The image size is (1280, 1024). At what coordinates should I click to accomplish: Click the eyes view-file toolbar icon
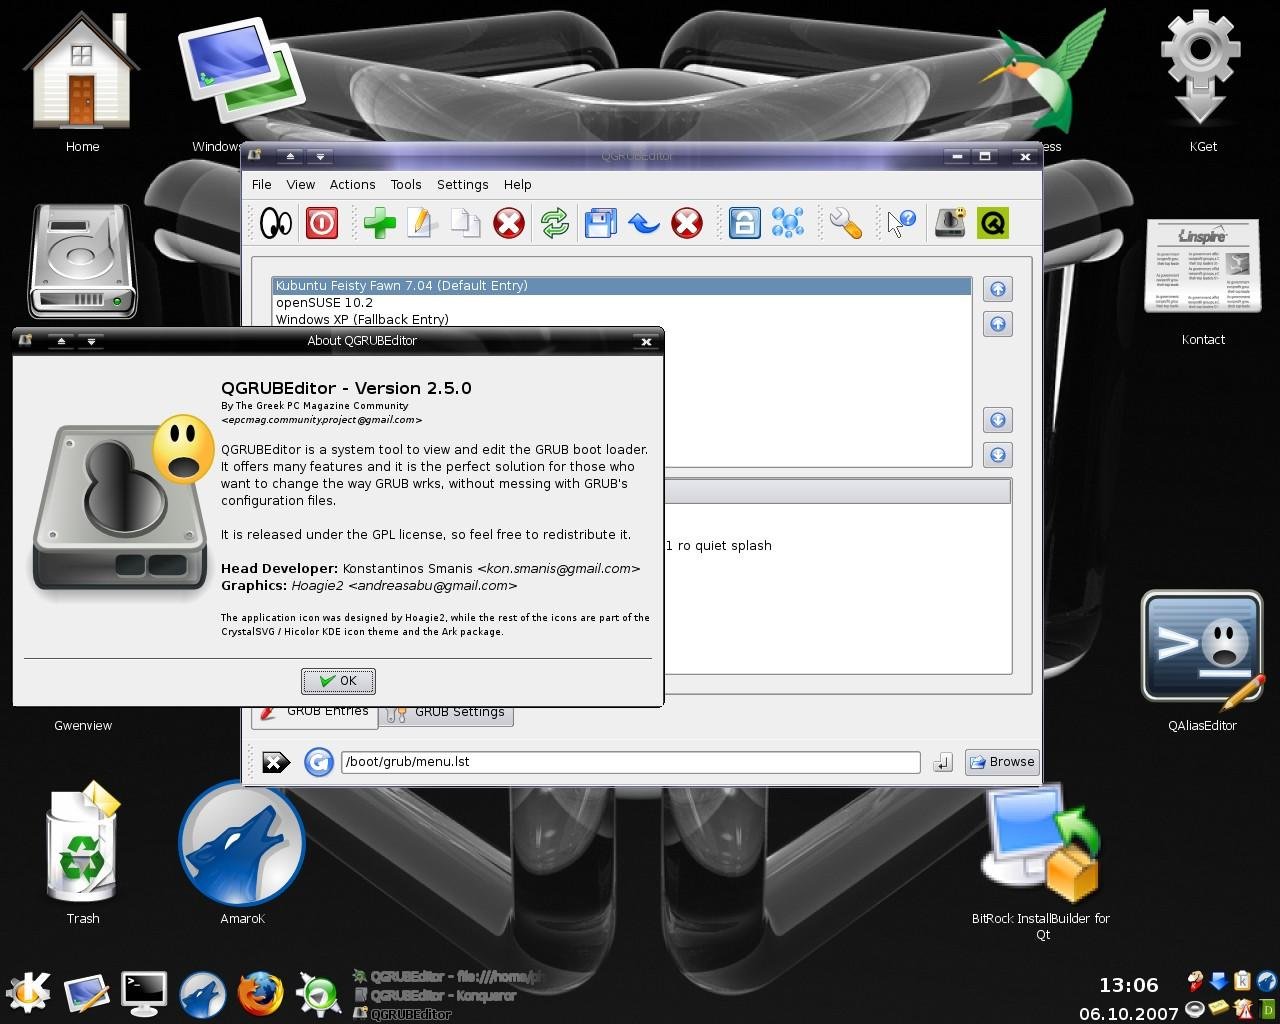tap(275, 223)
